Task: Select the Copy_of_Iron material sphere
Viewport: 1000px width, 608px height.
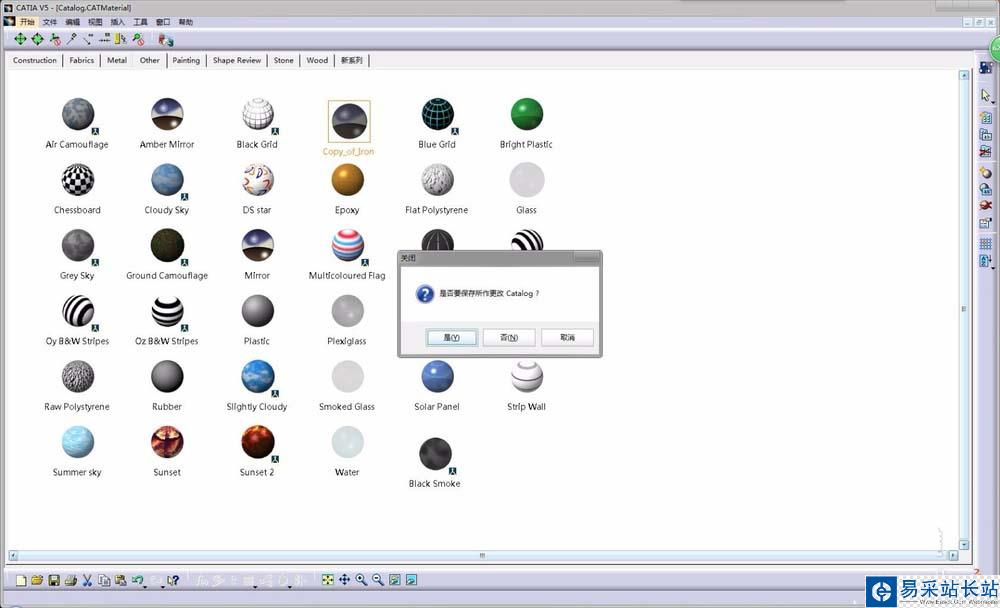Action: tap(349, 121)
